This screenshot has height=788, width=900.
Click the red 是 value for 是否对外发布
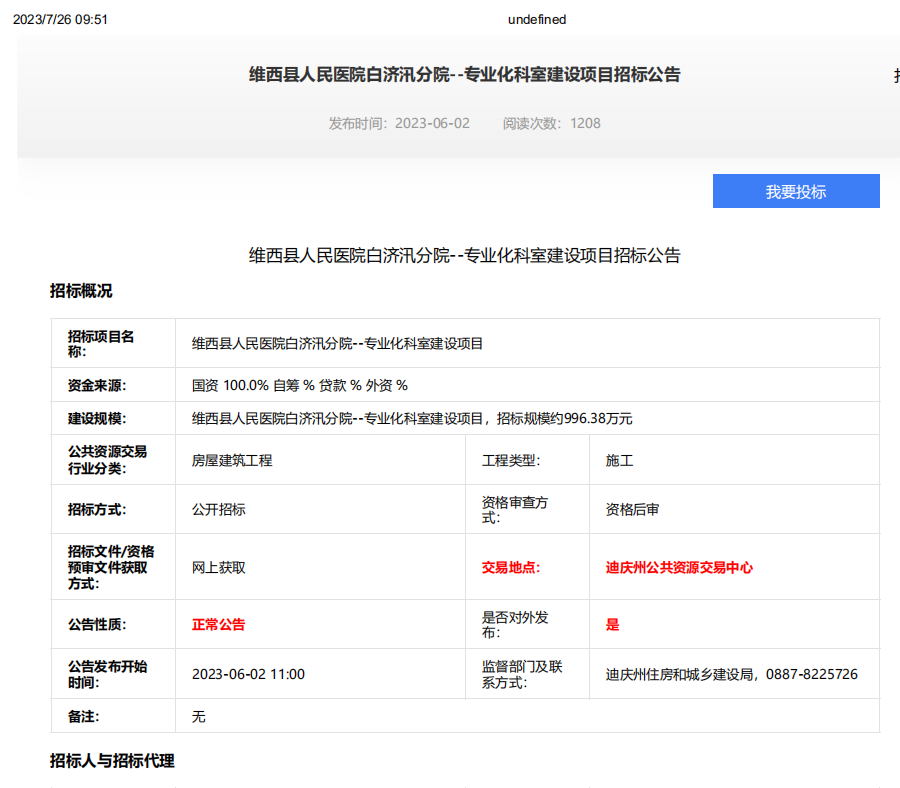(x=612, y=624)
